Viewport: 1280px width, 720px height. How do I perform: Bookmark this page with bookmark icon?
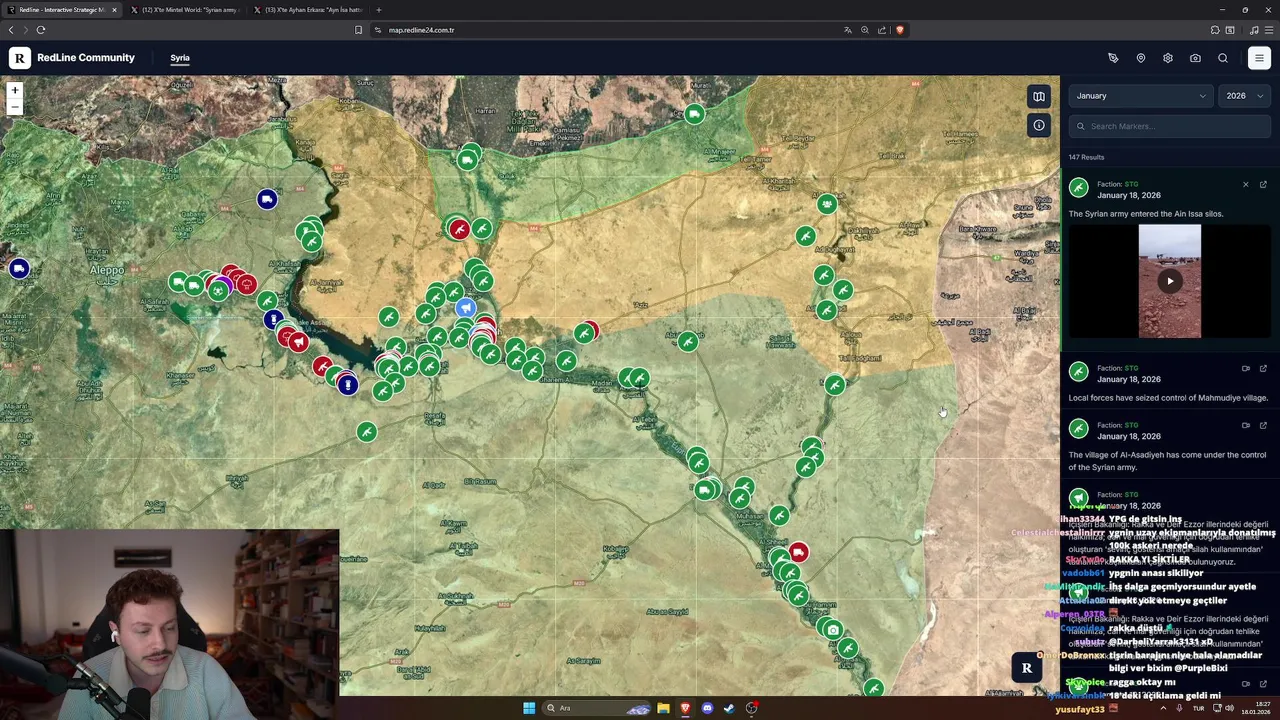[x=358, y=30]
